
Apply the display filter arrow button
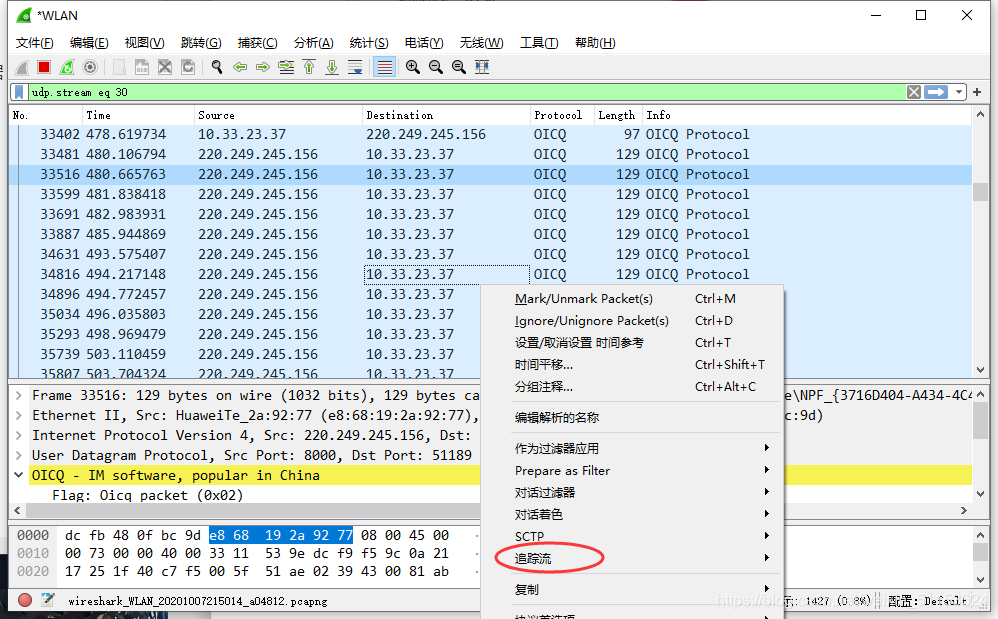click(936, 92)
